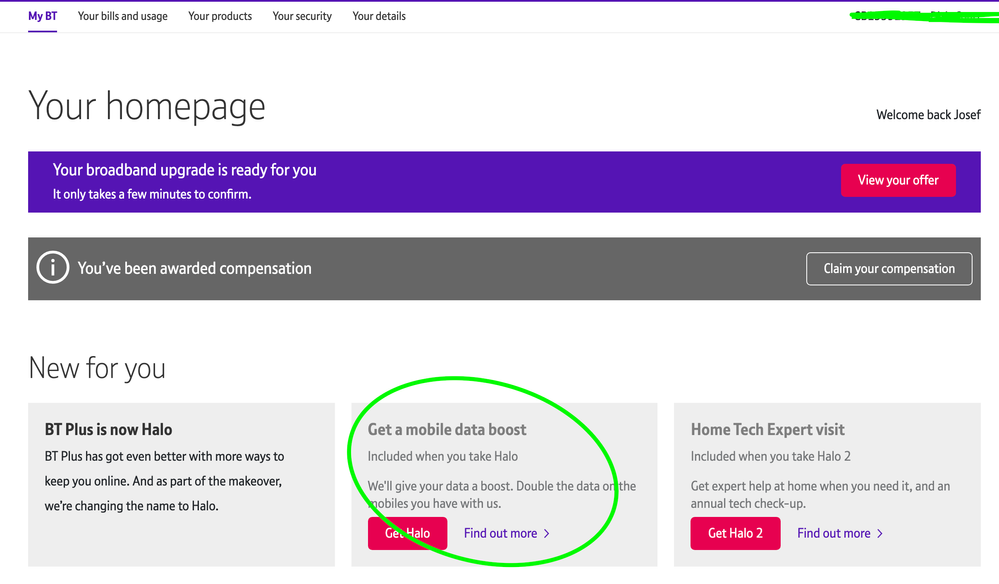Click the You've been awarded compensation text
This screenshot has width=999, height=584.
coord(195,268)
